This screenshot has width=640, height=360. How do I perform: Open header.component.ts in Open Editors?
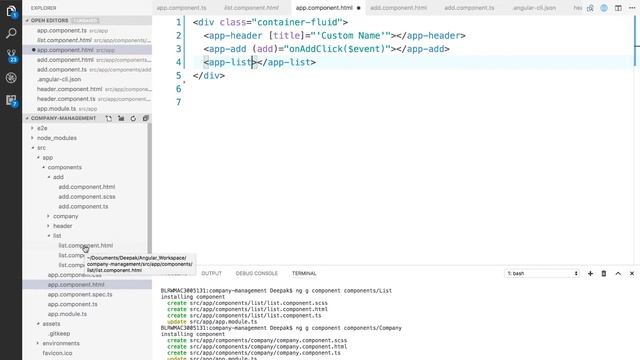click(66, 99)
